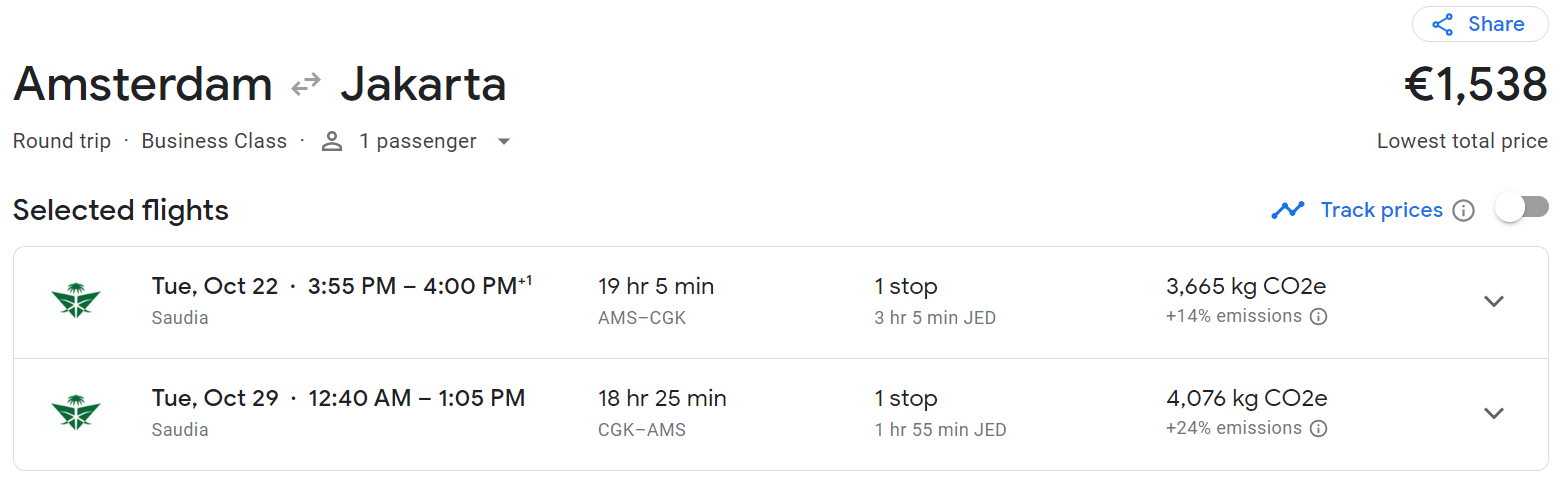Open info icon beside +14% emissions
Image resolution: width=1563 pixels, height=487 pixels.
pos(1319,317)
